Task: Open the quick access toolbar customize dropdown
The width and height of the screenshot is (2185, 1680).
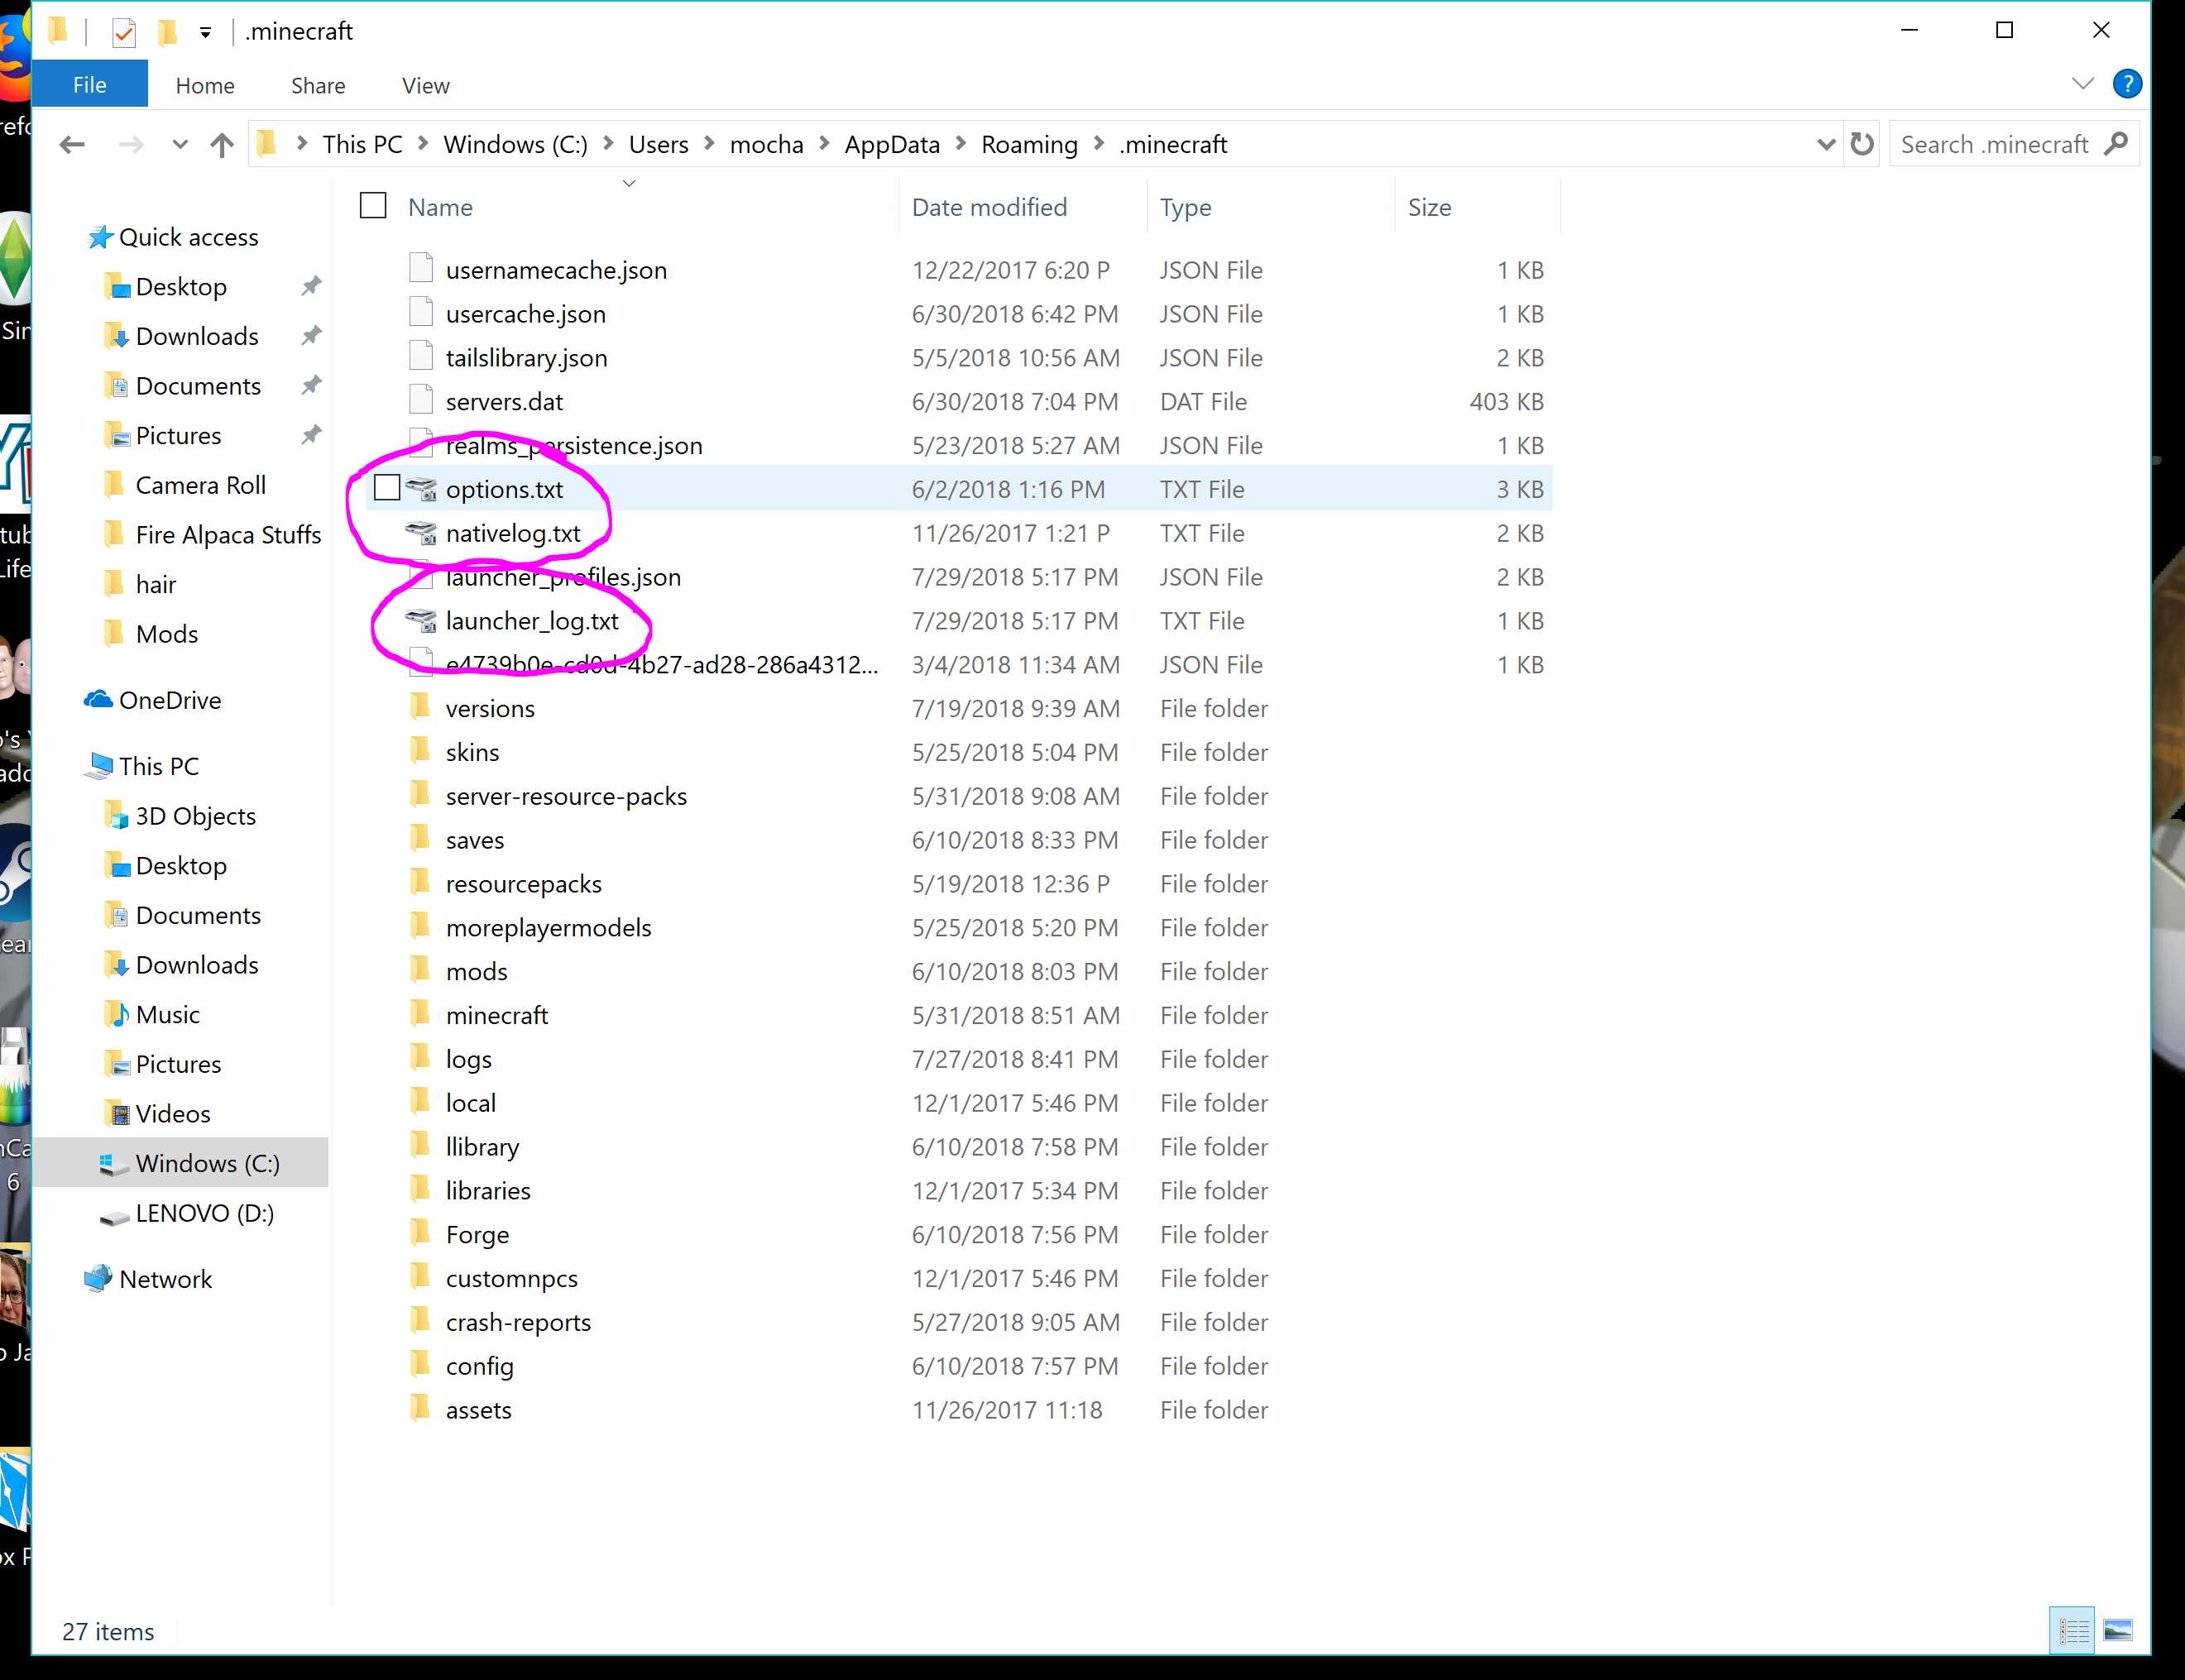Action: 205,32
